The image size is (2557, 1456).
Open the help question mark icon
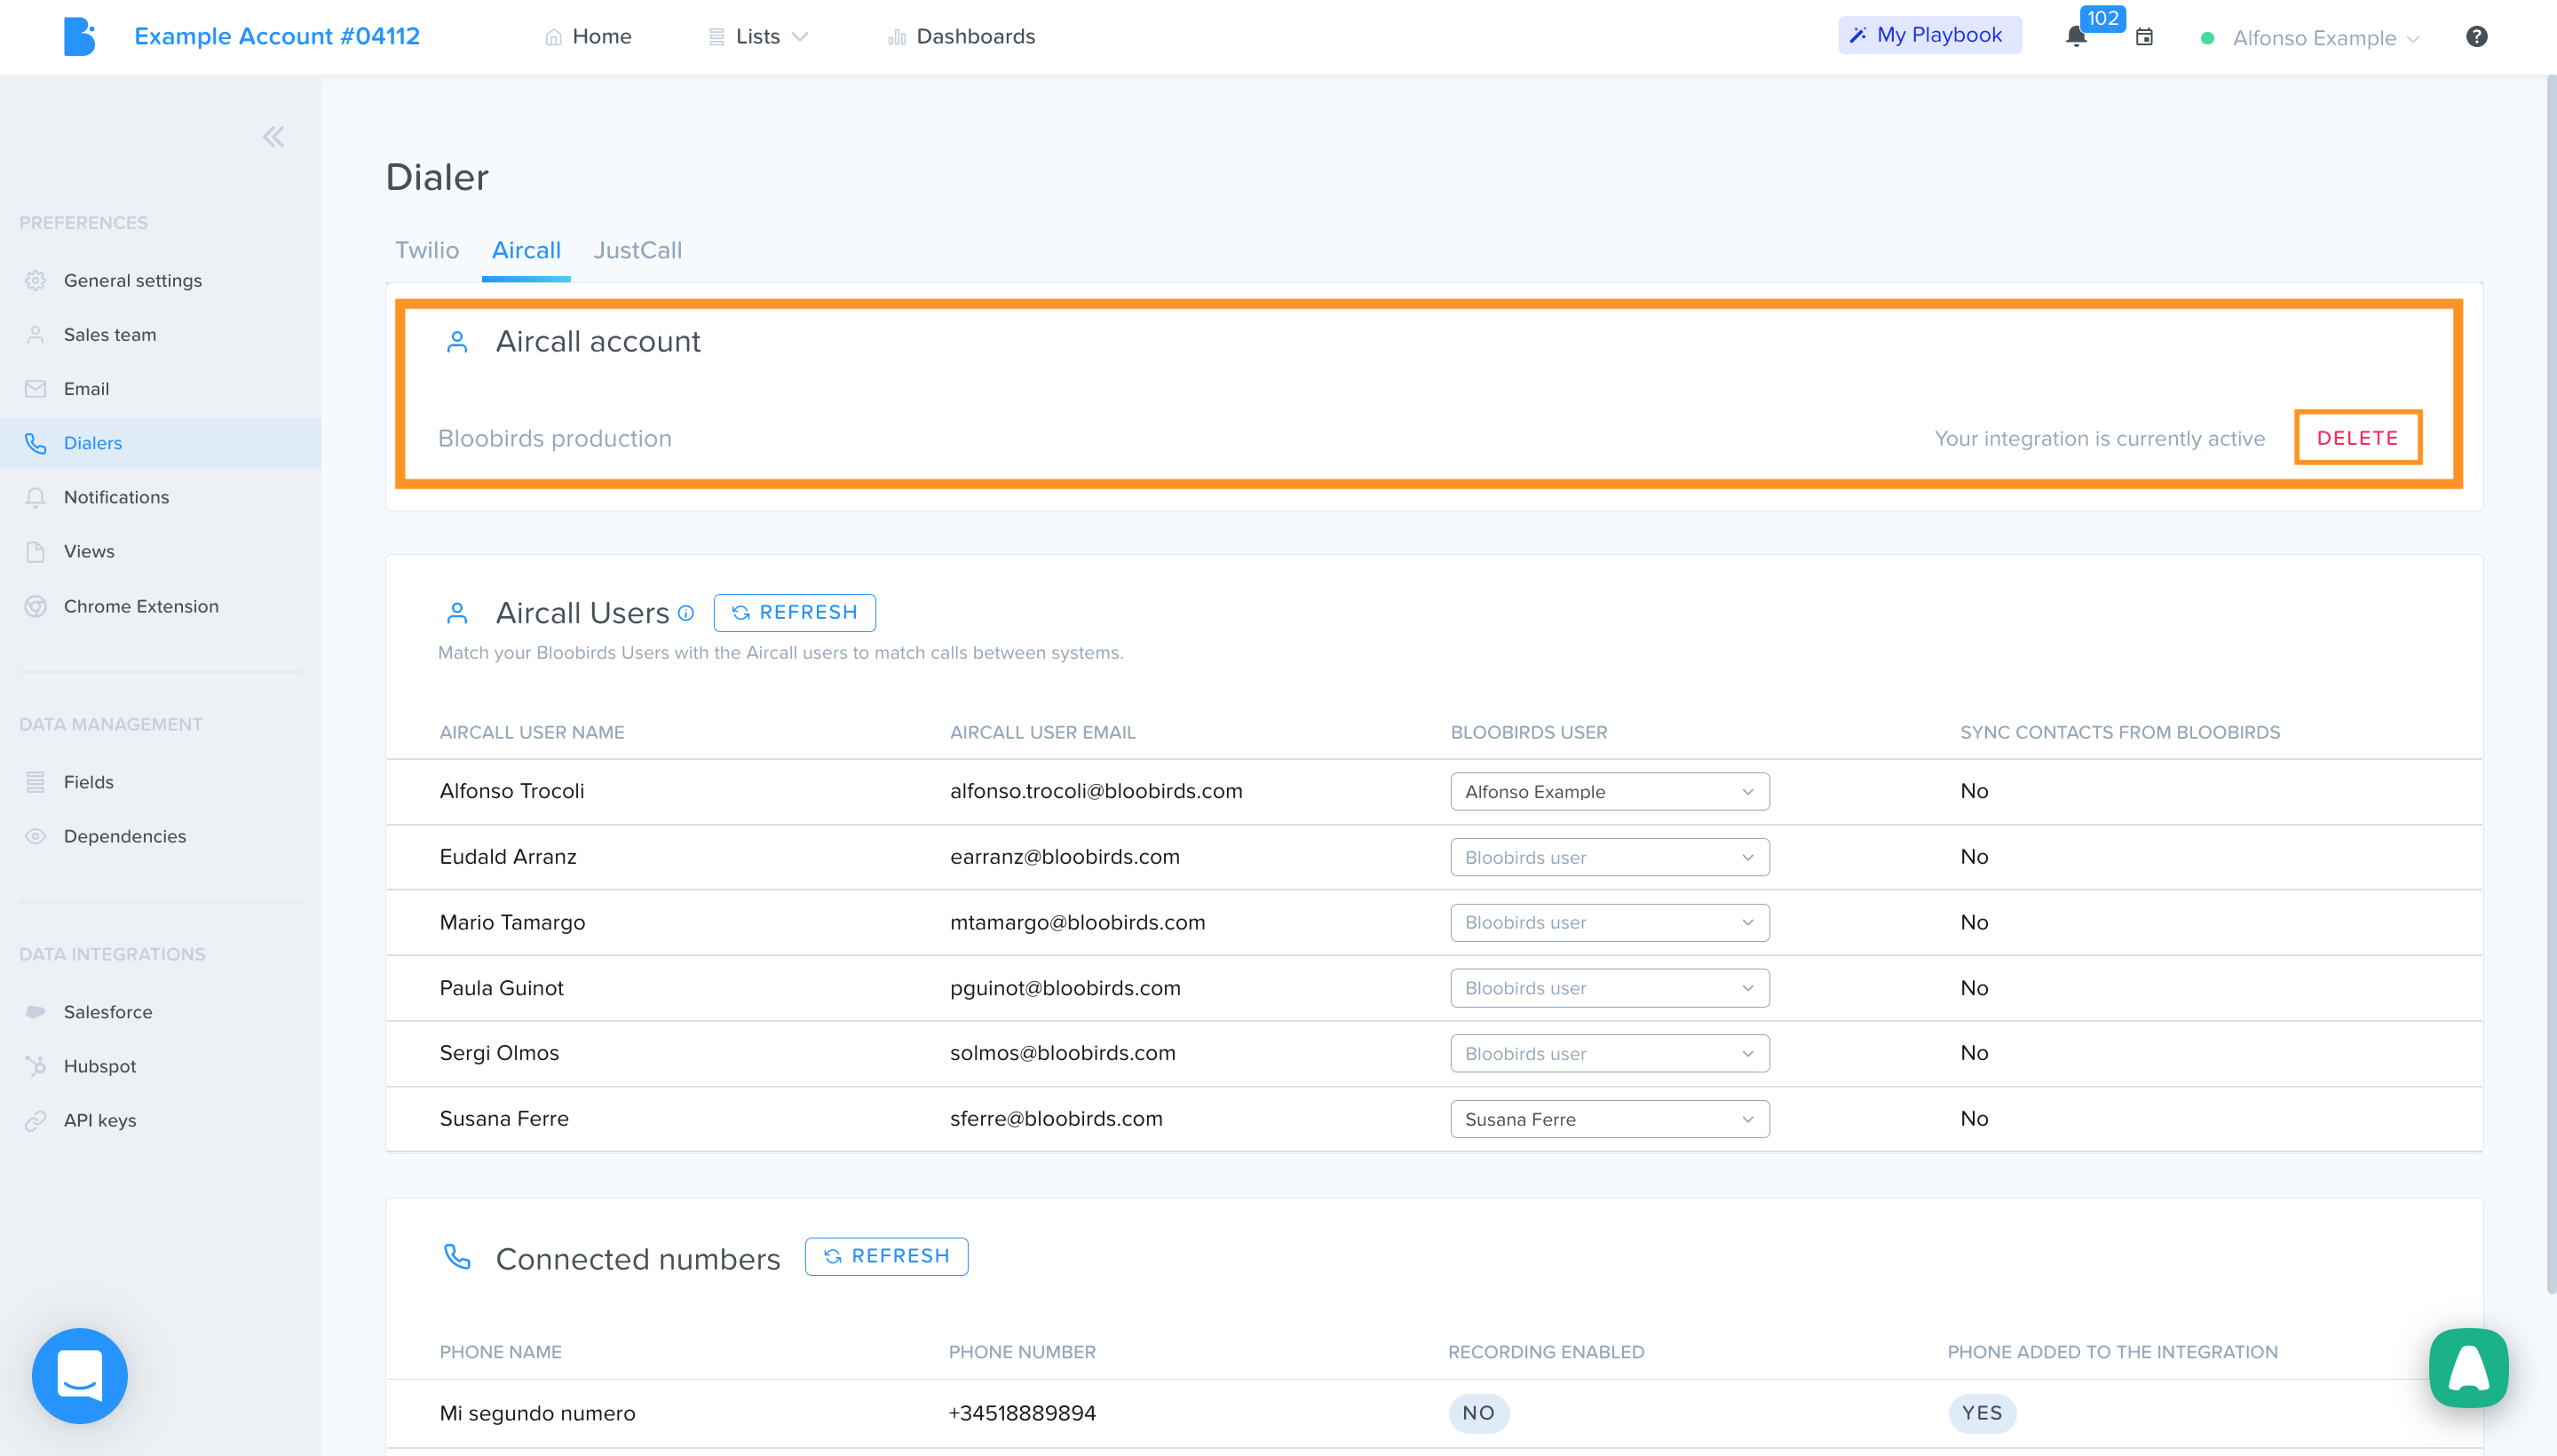pyautogui.click(x=2476, y=37)
